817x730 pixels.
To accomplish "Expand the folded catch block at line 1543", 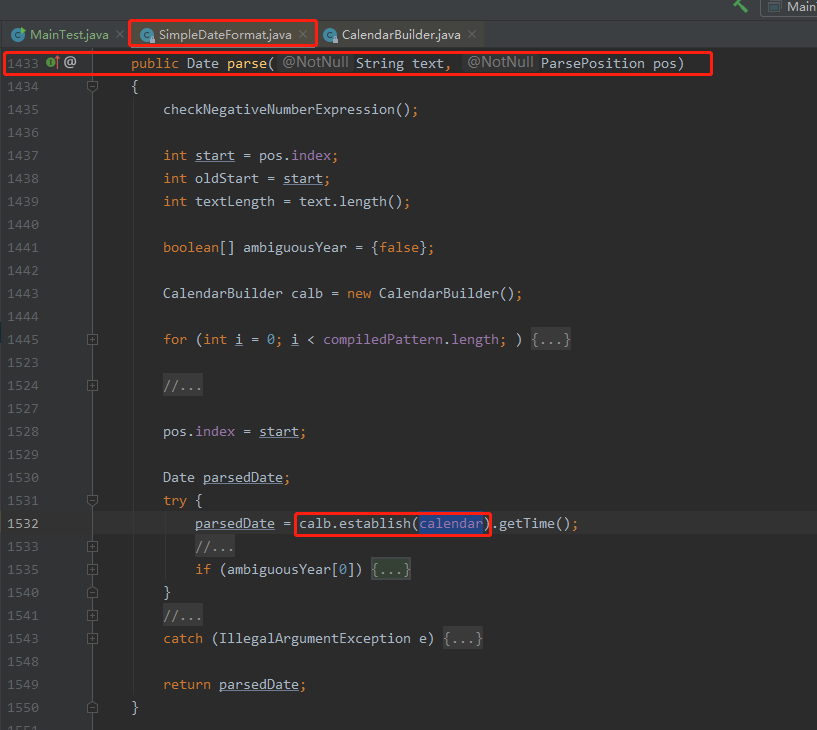I will pos(92,638).
